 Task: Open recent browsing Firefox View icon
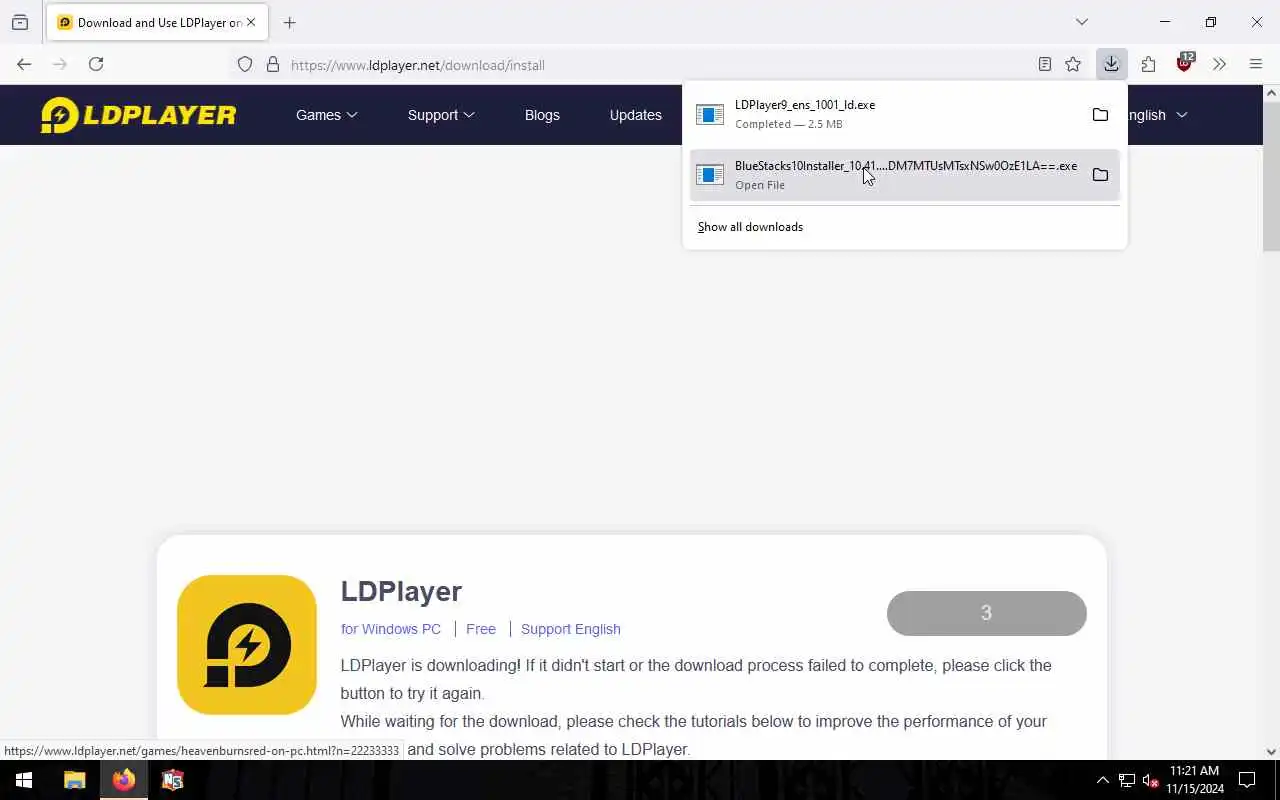click(20, 22)
